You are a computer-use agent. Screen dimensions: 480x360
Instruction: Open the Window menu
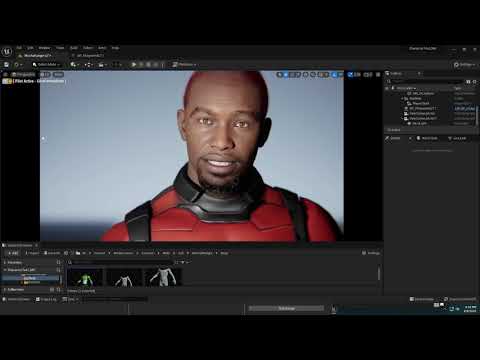coord(44,48)
